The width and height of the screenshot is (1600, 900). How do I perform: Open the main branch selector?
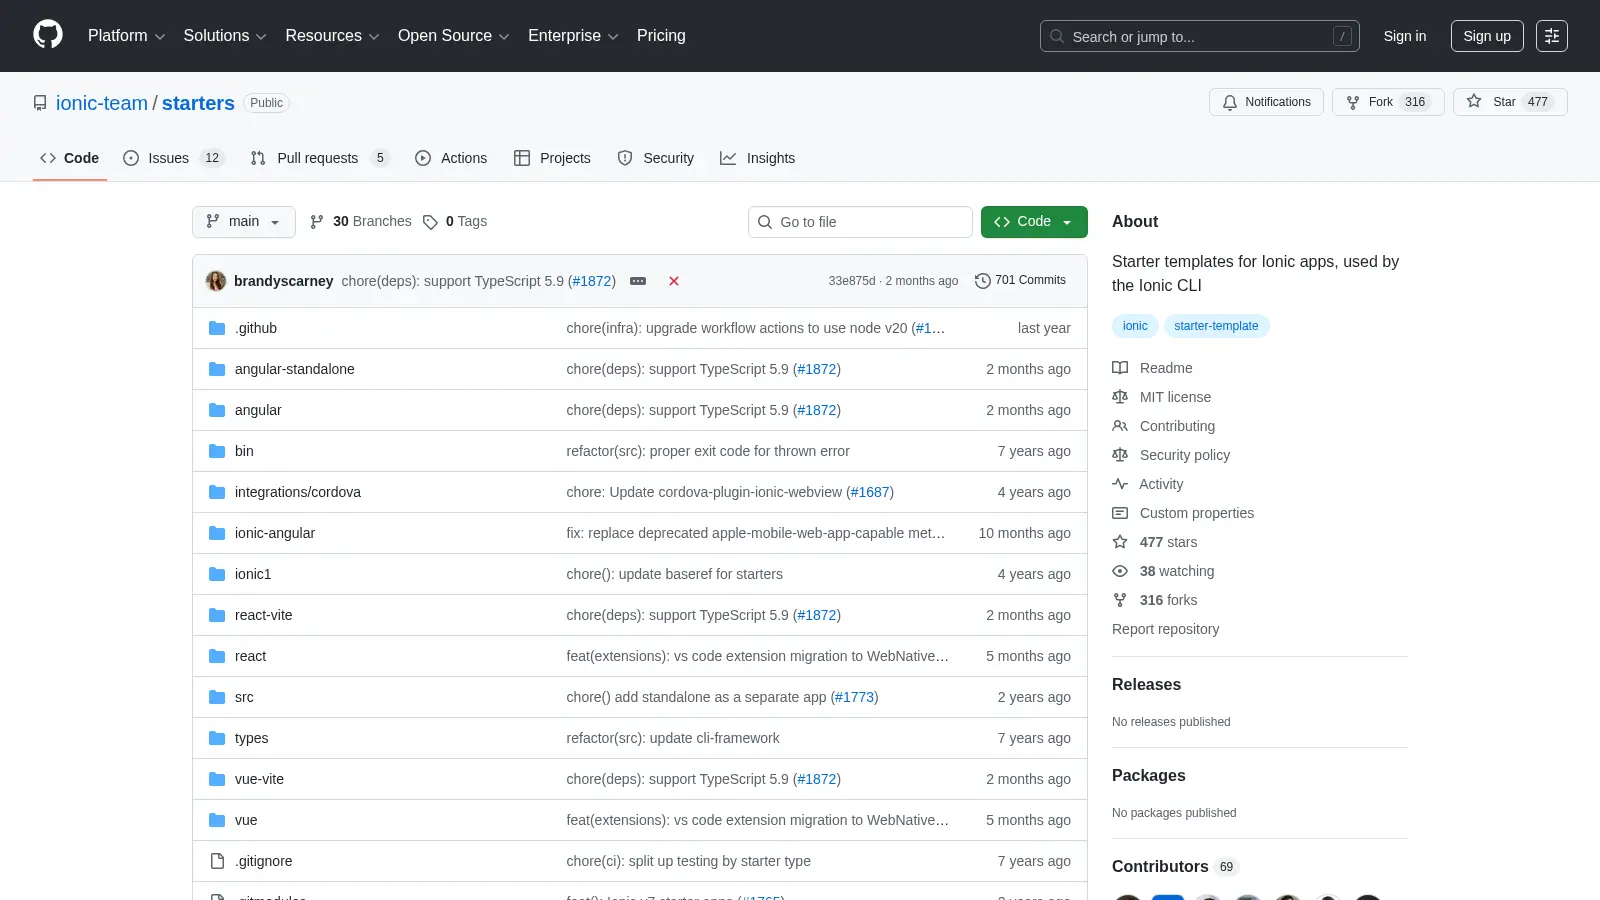(x=243, y=222)
